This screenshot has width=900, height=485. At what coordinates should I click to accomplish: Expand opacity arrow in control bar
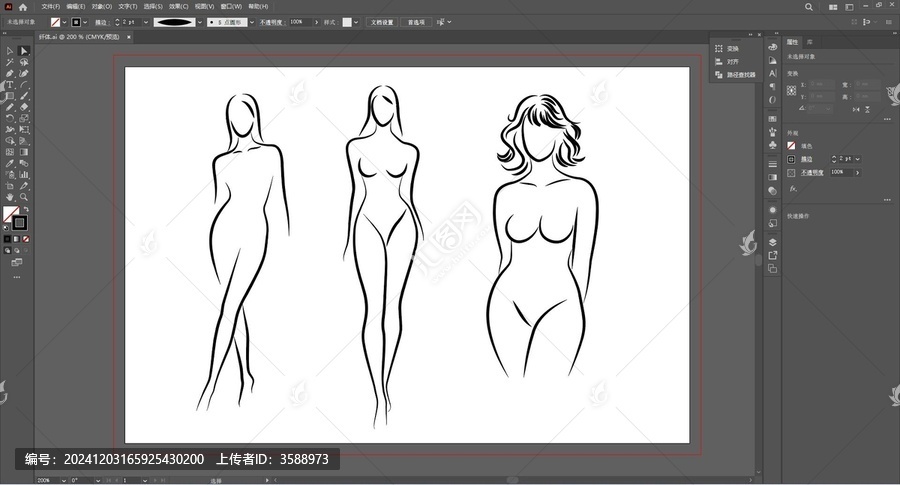tap(316, 22)
